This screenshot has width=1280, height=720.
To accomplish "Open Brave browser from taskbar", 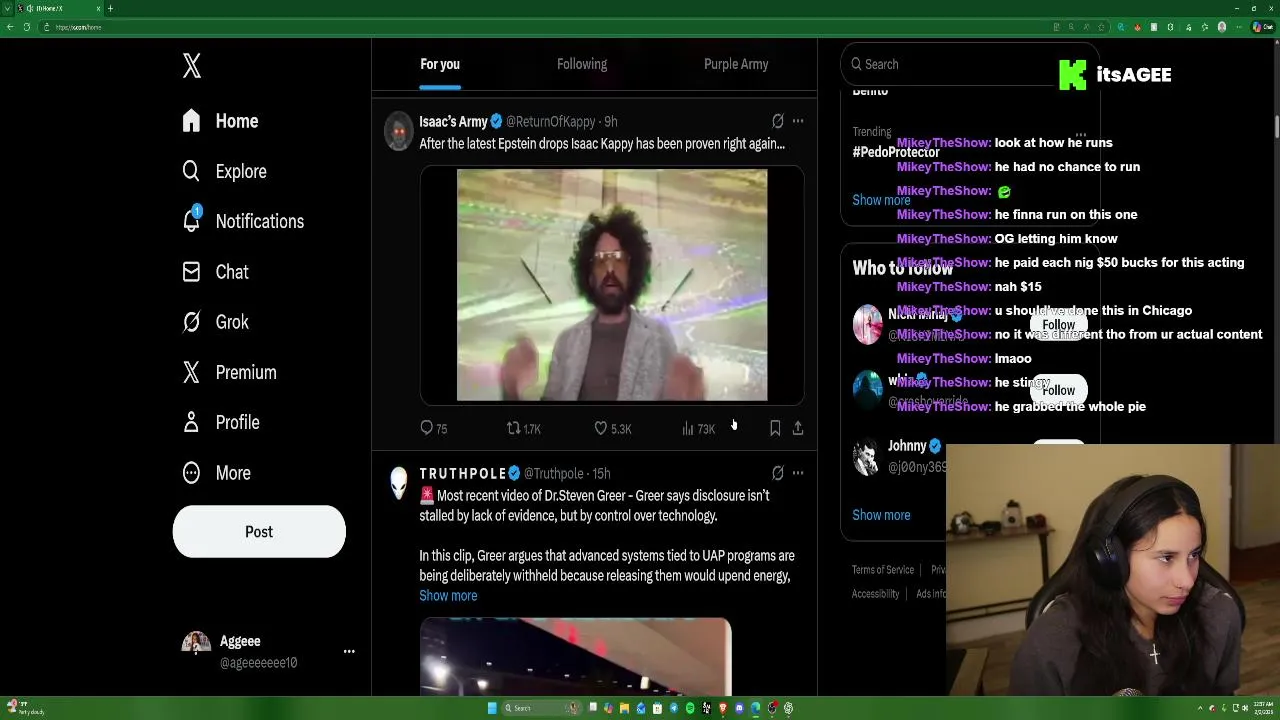I will pos(723,708).
